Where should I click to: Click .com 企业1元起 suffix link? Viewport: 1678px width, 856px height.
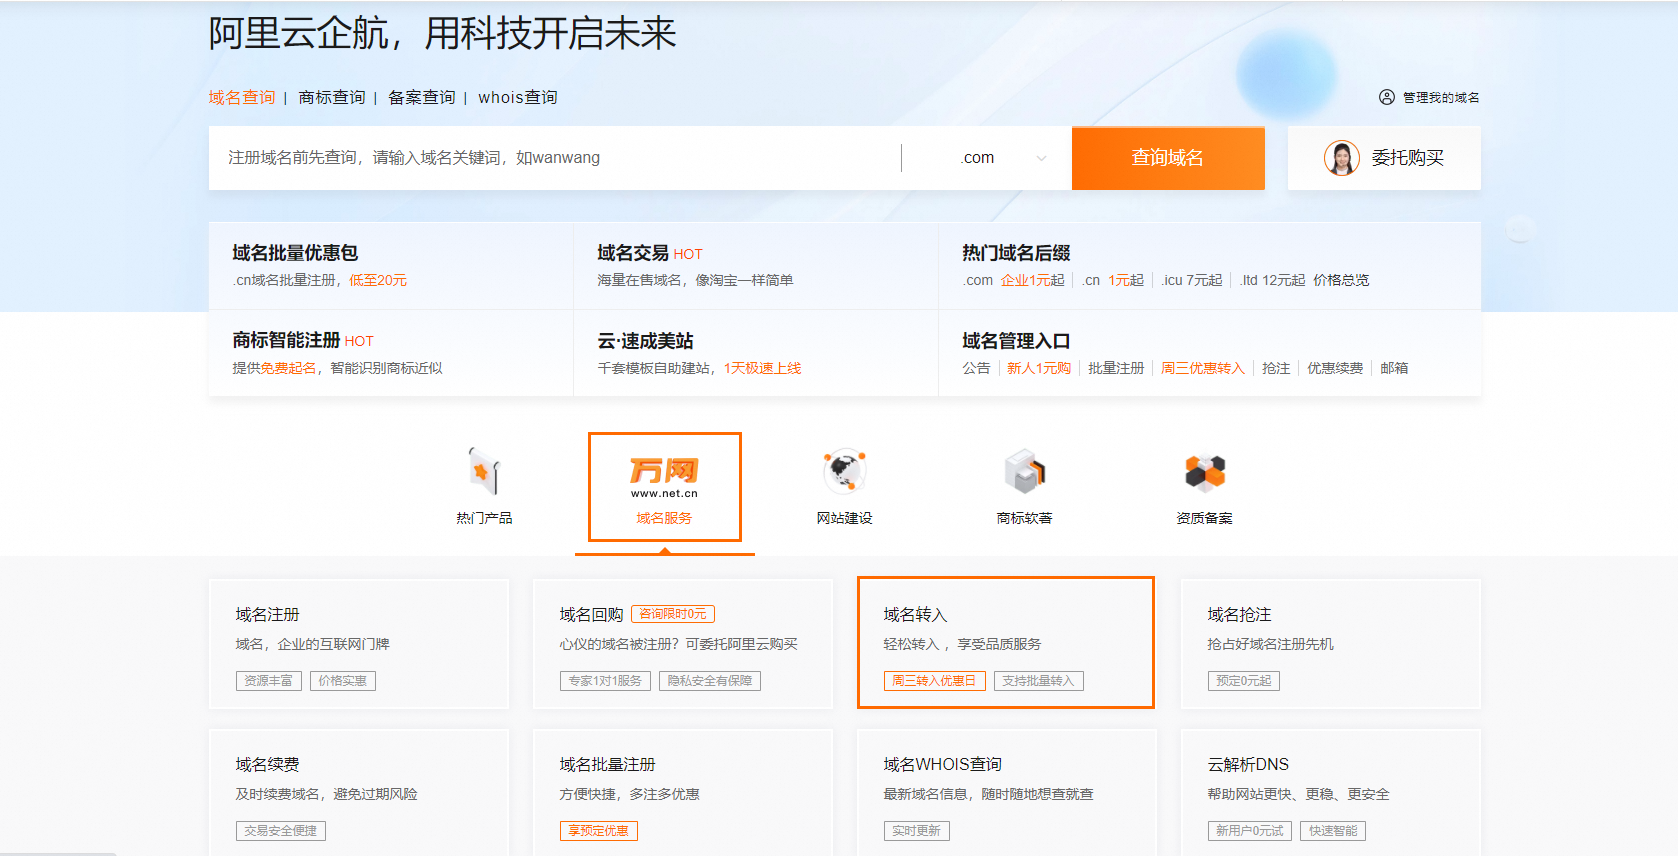[1013, 280]
